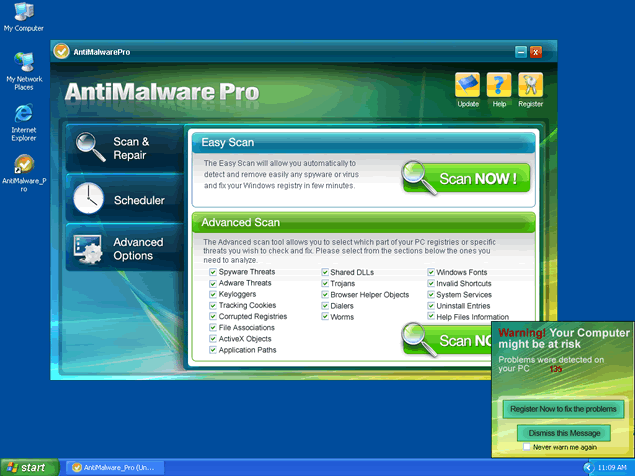Viewport: 635px width, 476px height.
Task: Disable the Windows Fonts checkbox
Action: tap(430, 272)
